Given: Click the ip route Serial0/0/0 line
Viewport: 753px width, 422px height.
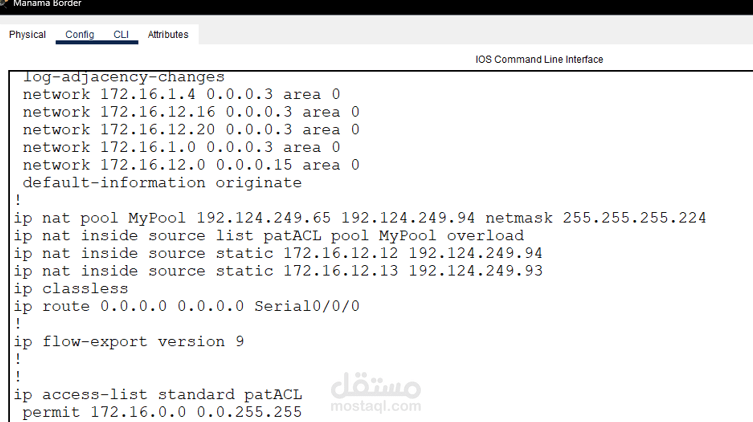Looking at the screenshot, I should 186,306.
